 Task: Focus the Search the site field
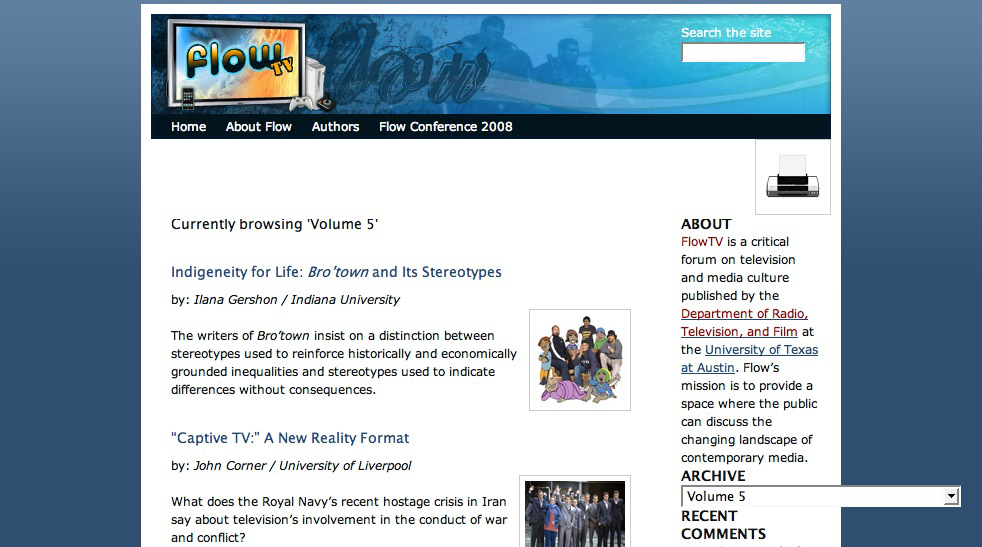point(743,53)
